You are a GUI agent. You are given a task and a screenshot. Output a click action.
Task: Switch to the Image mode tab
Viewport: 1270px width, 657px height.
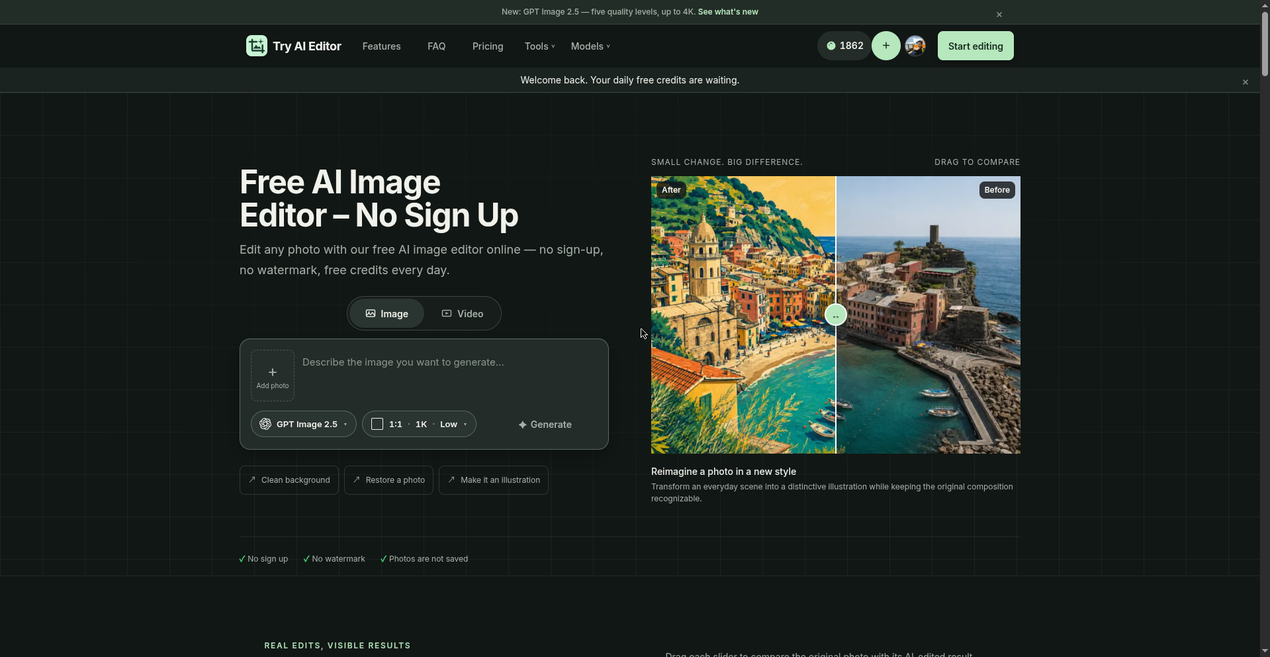pos(387,313)
